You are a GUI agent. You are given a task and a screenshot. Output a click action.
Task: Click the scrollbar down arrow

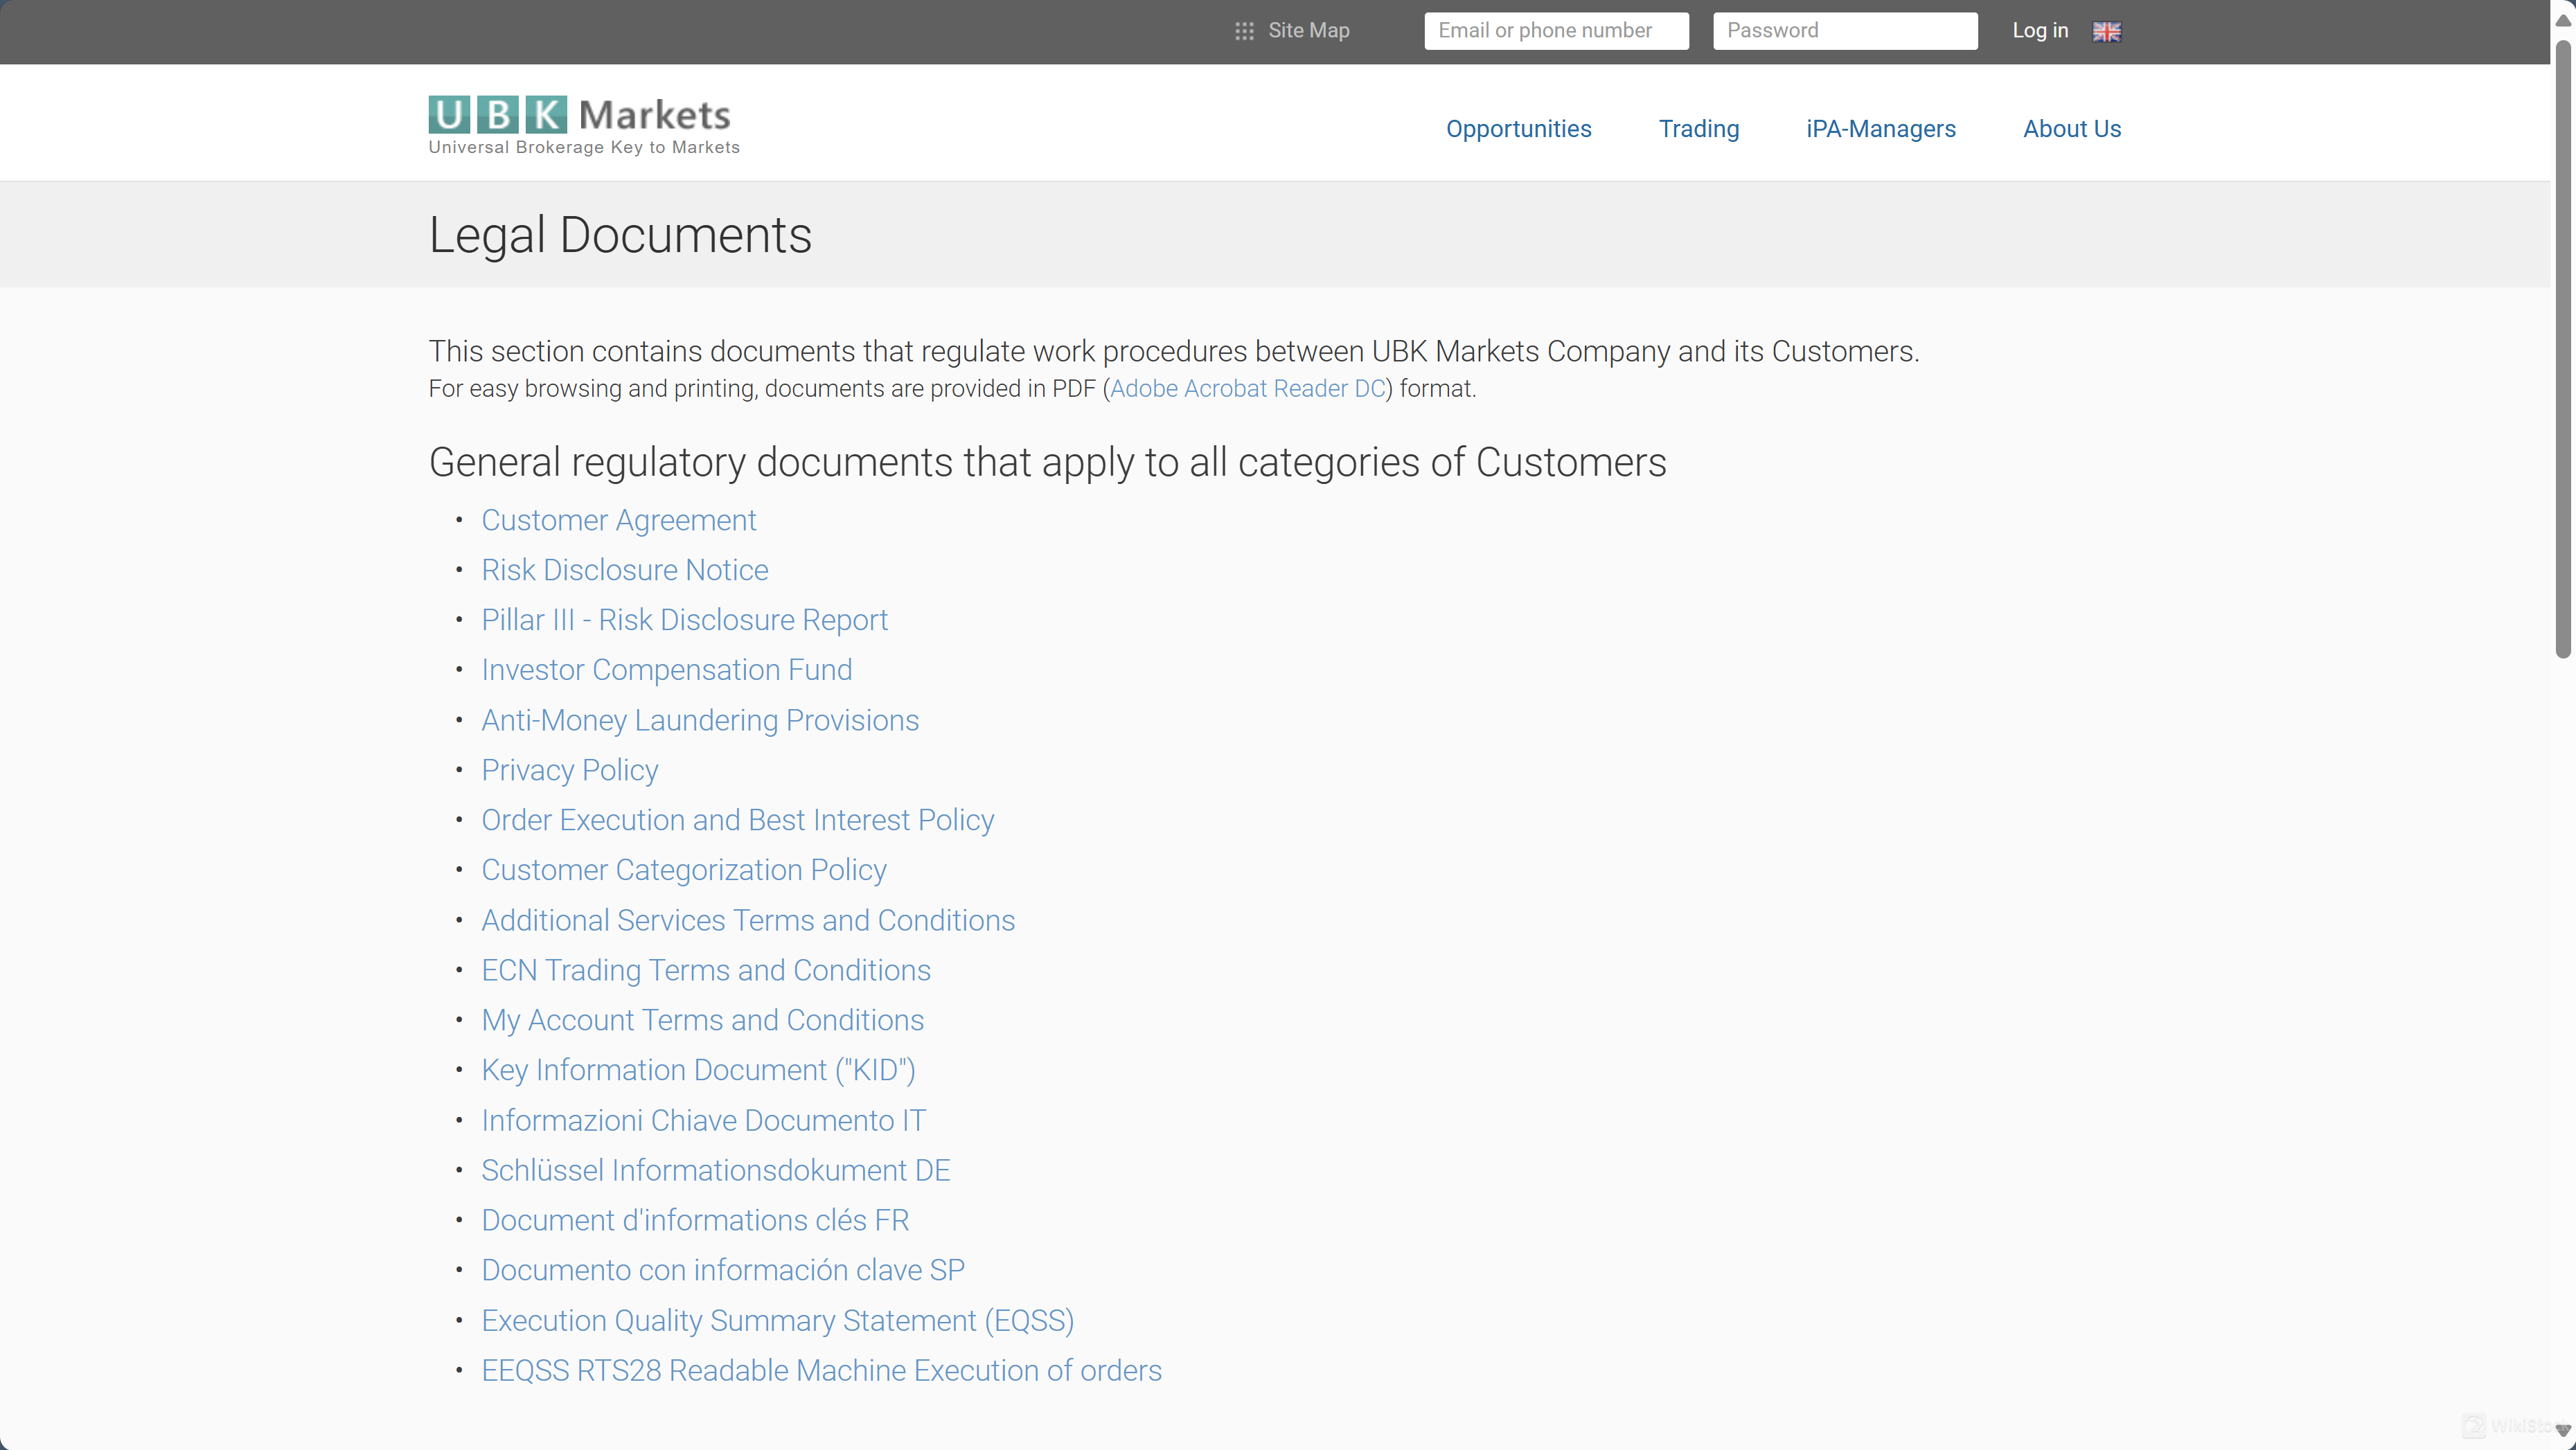[2563, 1430]
